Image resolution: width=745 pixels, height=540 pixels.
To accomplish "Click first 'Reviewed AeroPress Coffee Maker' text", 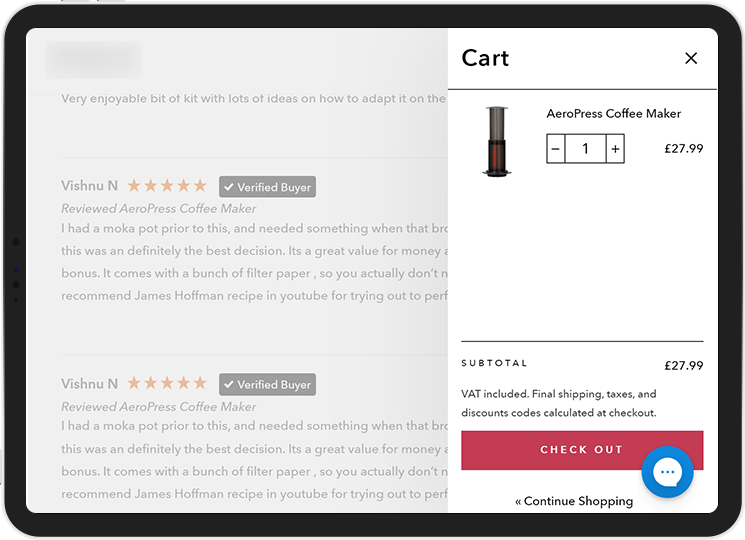I will point(159,208).
